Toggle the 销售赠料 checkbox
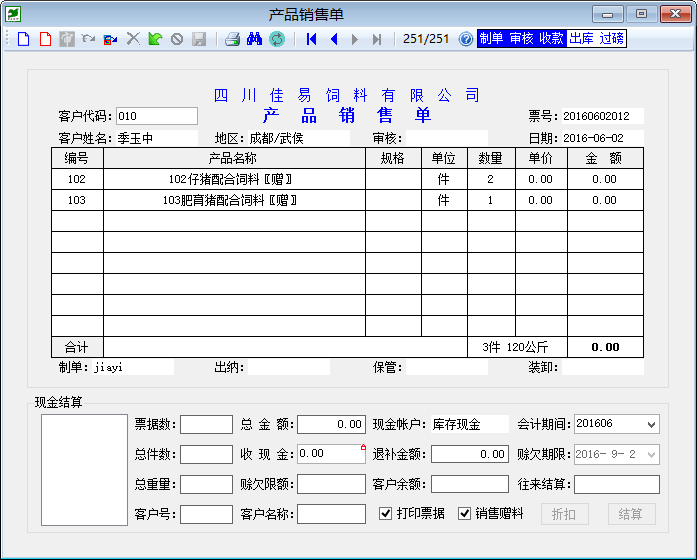 coord(465,514)
